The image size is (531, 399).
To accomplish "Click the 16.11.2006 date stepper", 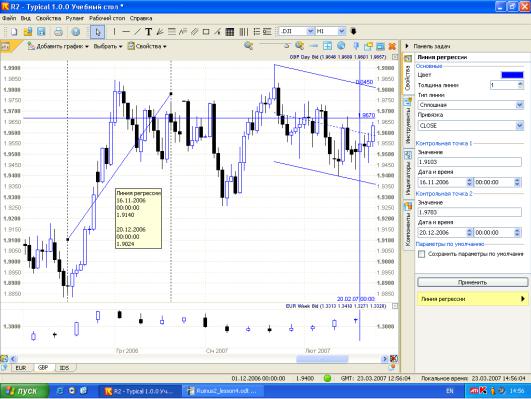I will point(469,182).
